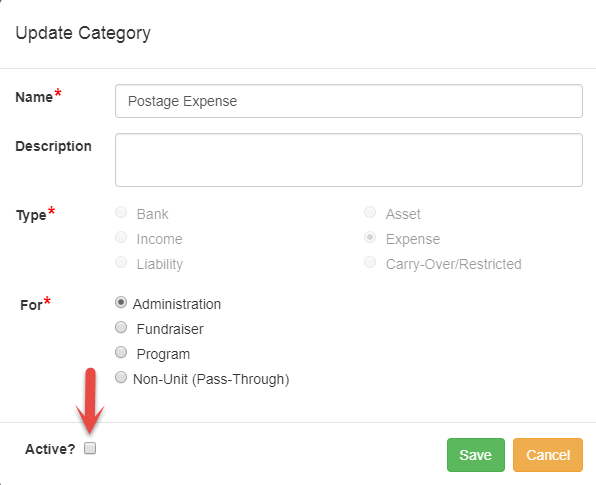Cancel the category update
The height and width of the screenshot is (485, 596).
548,455
